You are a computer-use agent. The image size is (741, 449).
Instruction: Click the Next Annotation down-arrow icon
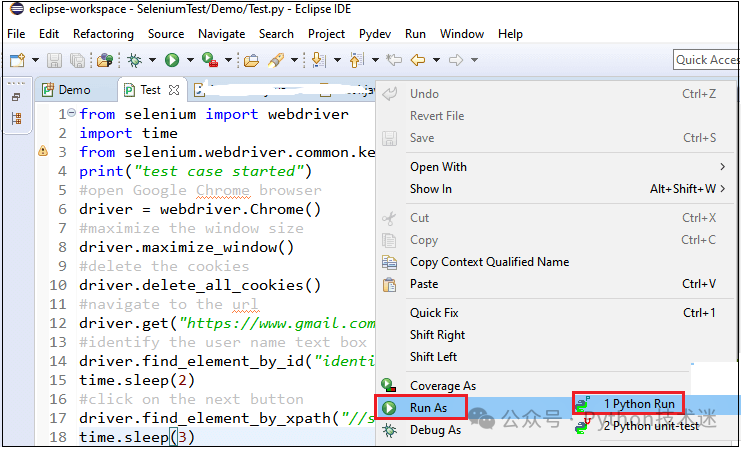319,60
